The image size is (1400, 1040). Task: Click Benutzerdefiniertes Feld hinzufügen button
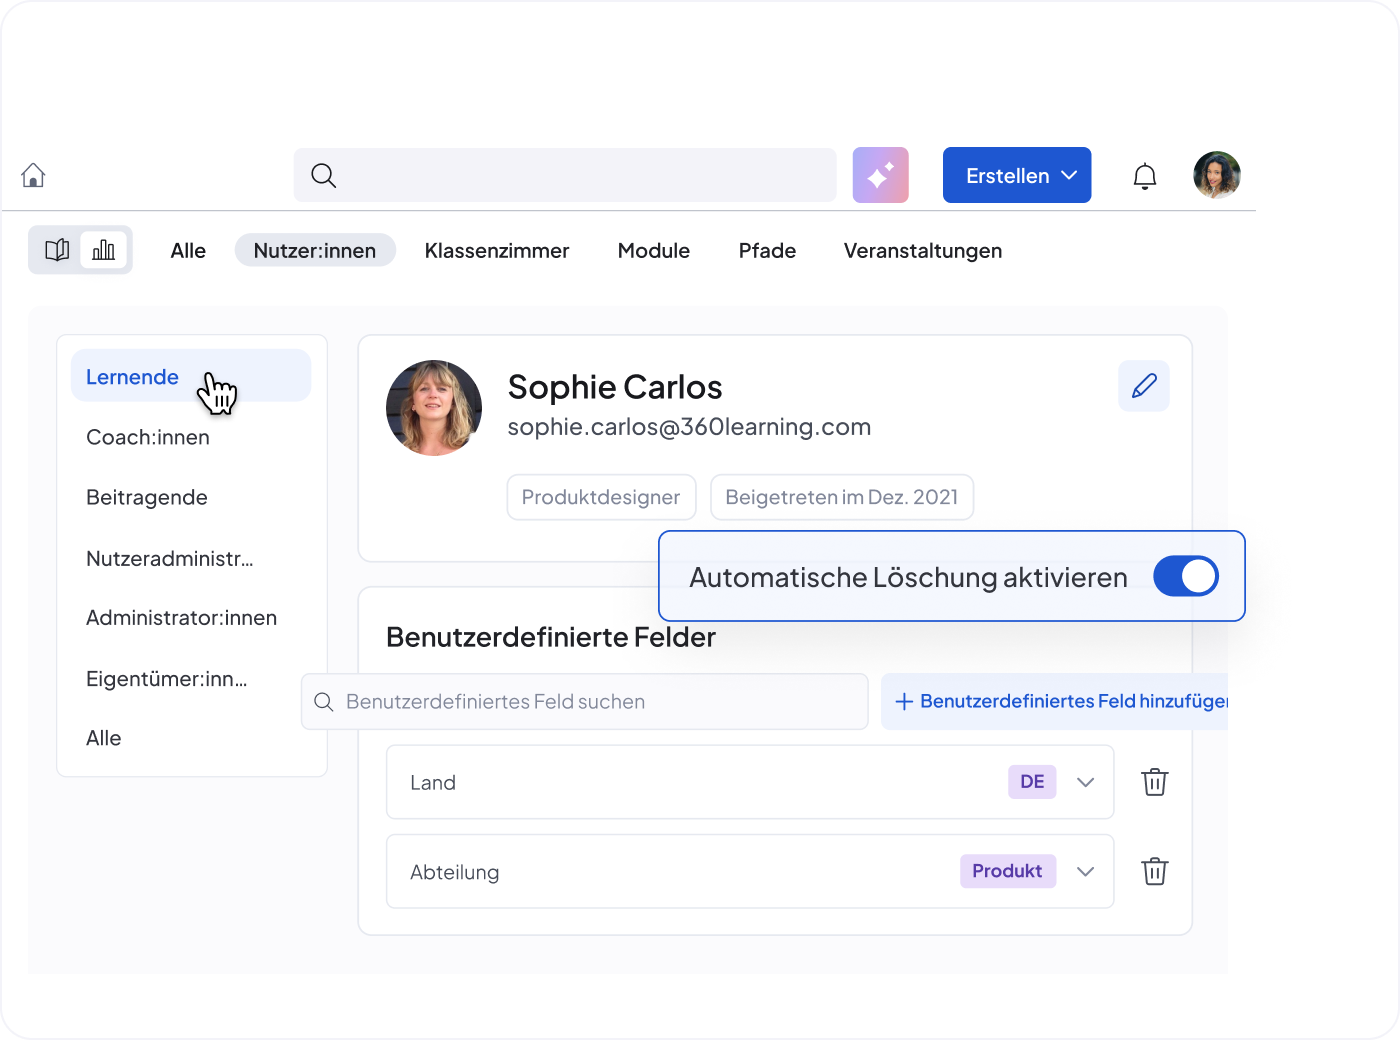pyautogui.click(x=1055, y=701)
